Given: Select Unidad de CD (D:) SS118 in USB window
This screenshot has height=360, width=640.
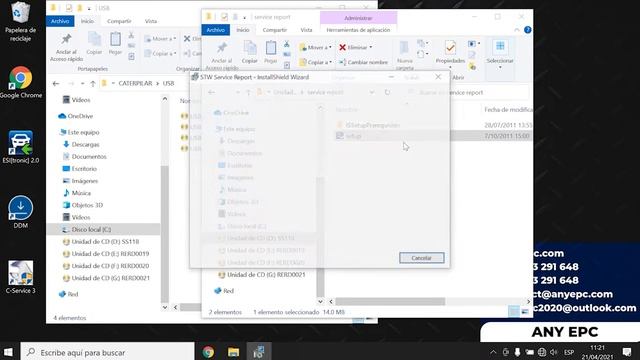Looking at the screenshot, I should [100, 242].
